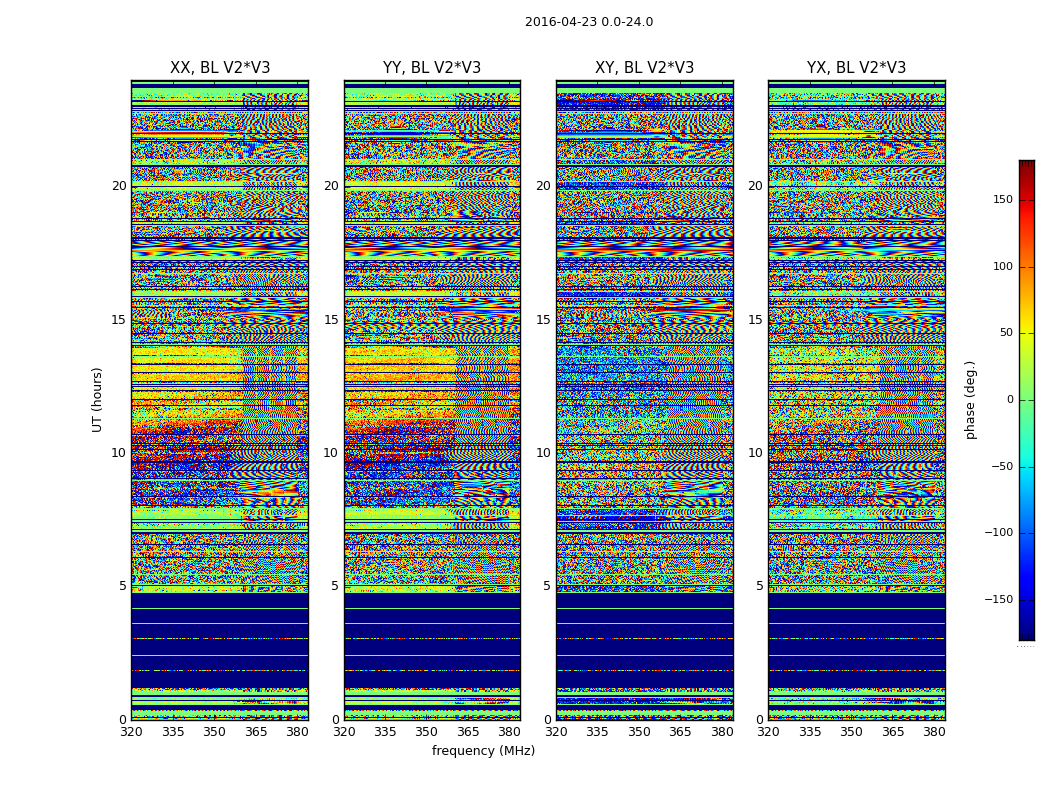This screenshot has height=800, width=1050.
Task: Click the "XY, BL V2*V3" panel title
Action: coord(645,68)
